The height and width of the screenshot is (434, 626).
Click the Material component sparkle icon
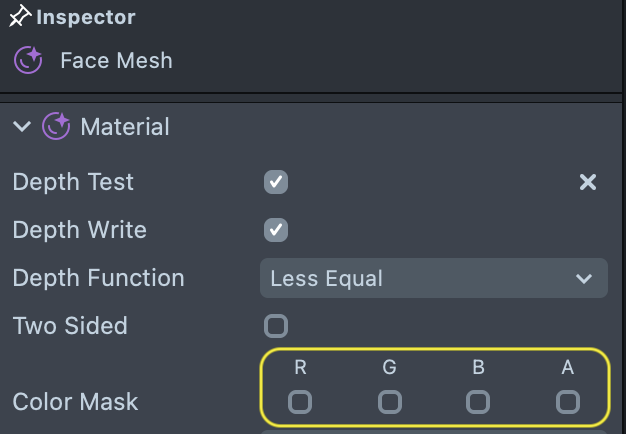click(56, 127)
